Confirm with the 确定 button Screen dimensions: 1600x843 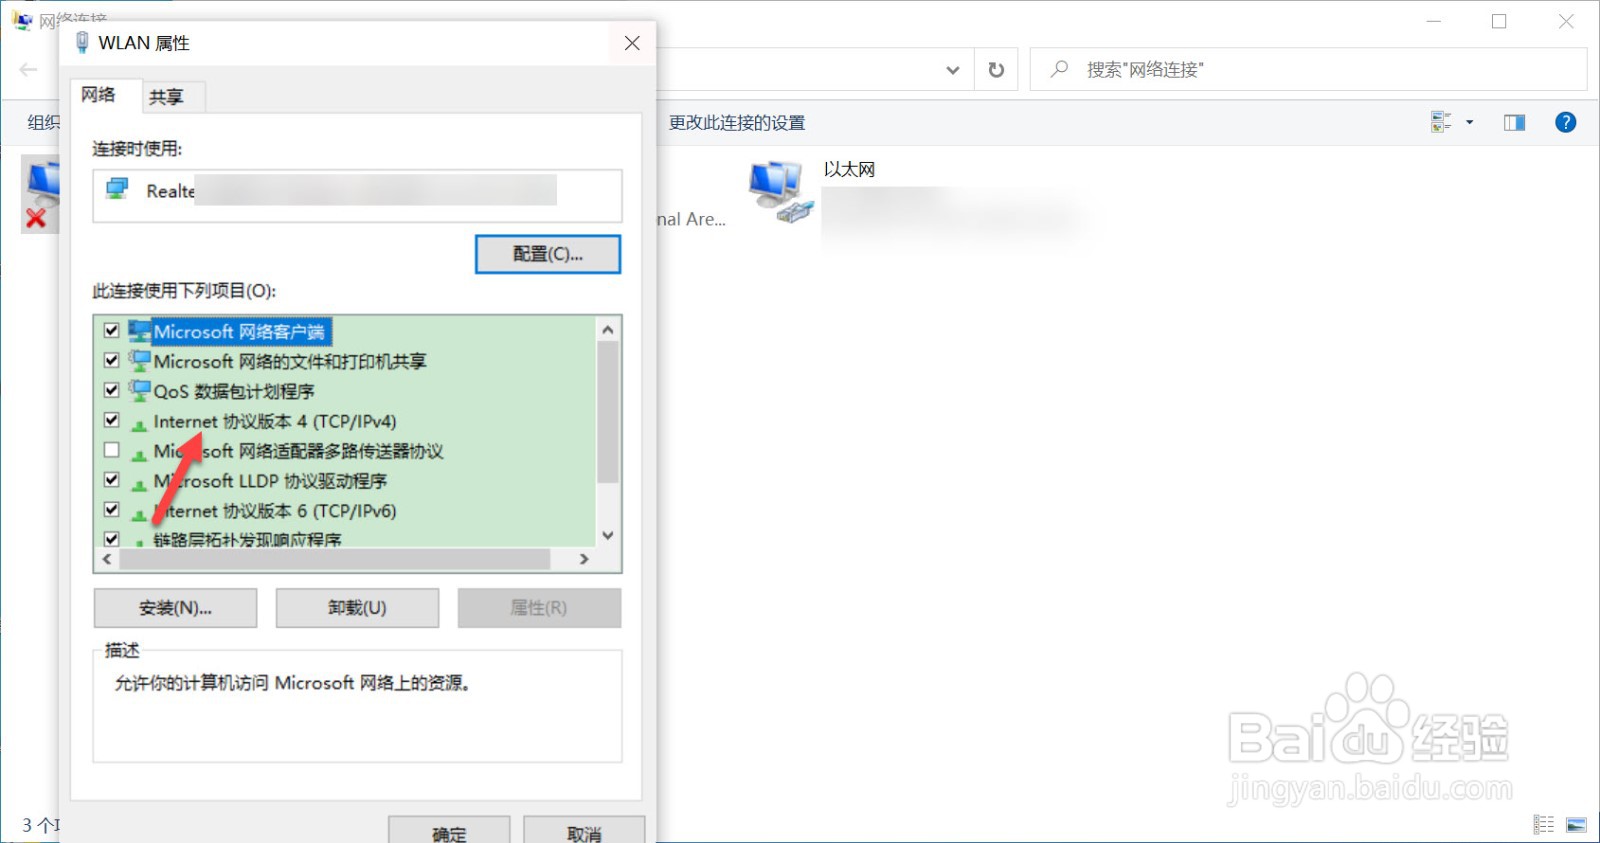(x=449, y=832)
